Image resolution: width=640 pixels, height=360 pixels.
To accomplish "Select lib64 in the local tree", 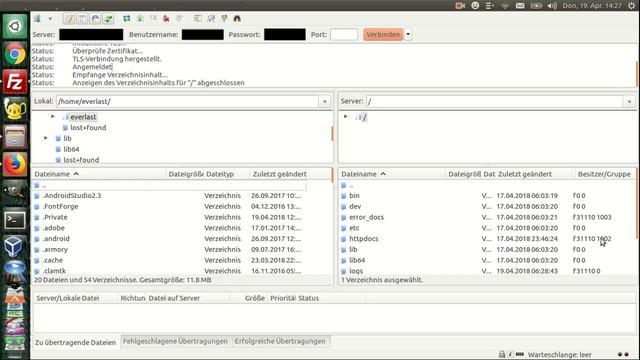I will click(71, 149).
